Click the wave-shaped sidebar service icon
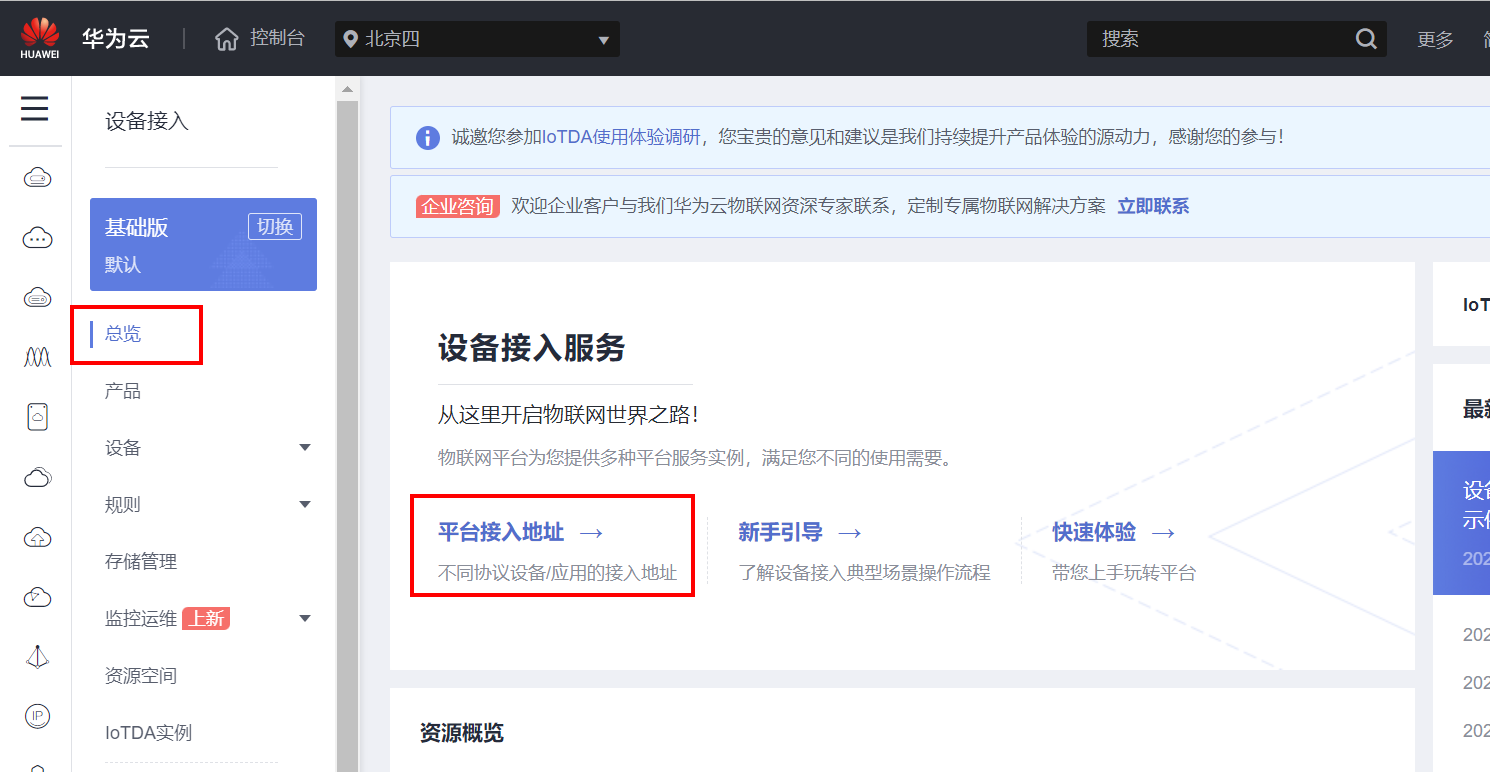 click(x=37, y=357)
